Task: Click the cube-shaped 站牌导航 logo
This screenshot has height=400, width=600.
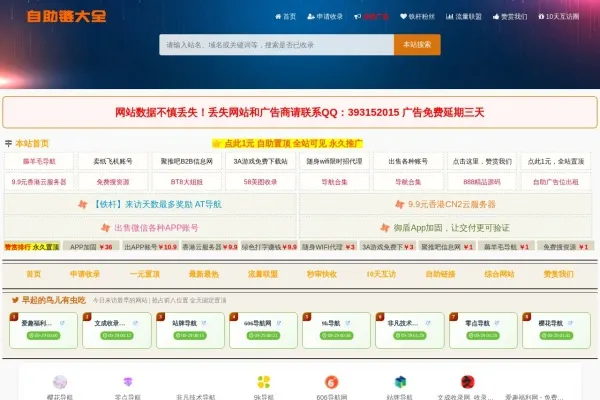Action: point(400,382)
